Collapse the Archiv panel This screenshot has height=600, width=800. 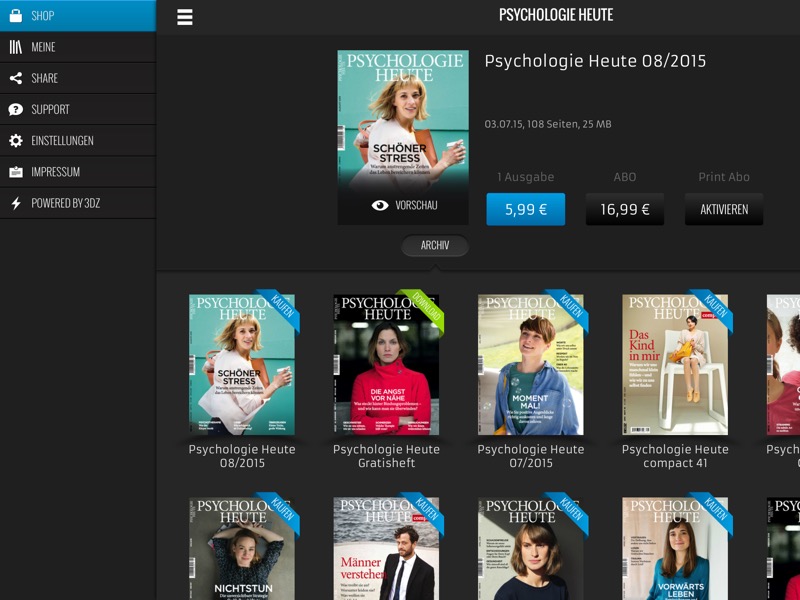tap(435, 245)
